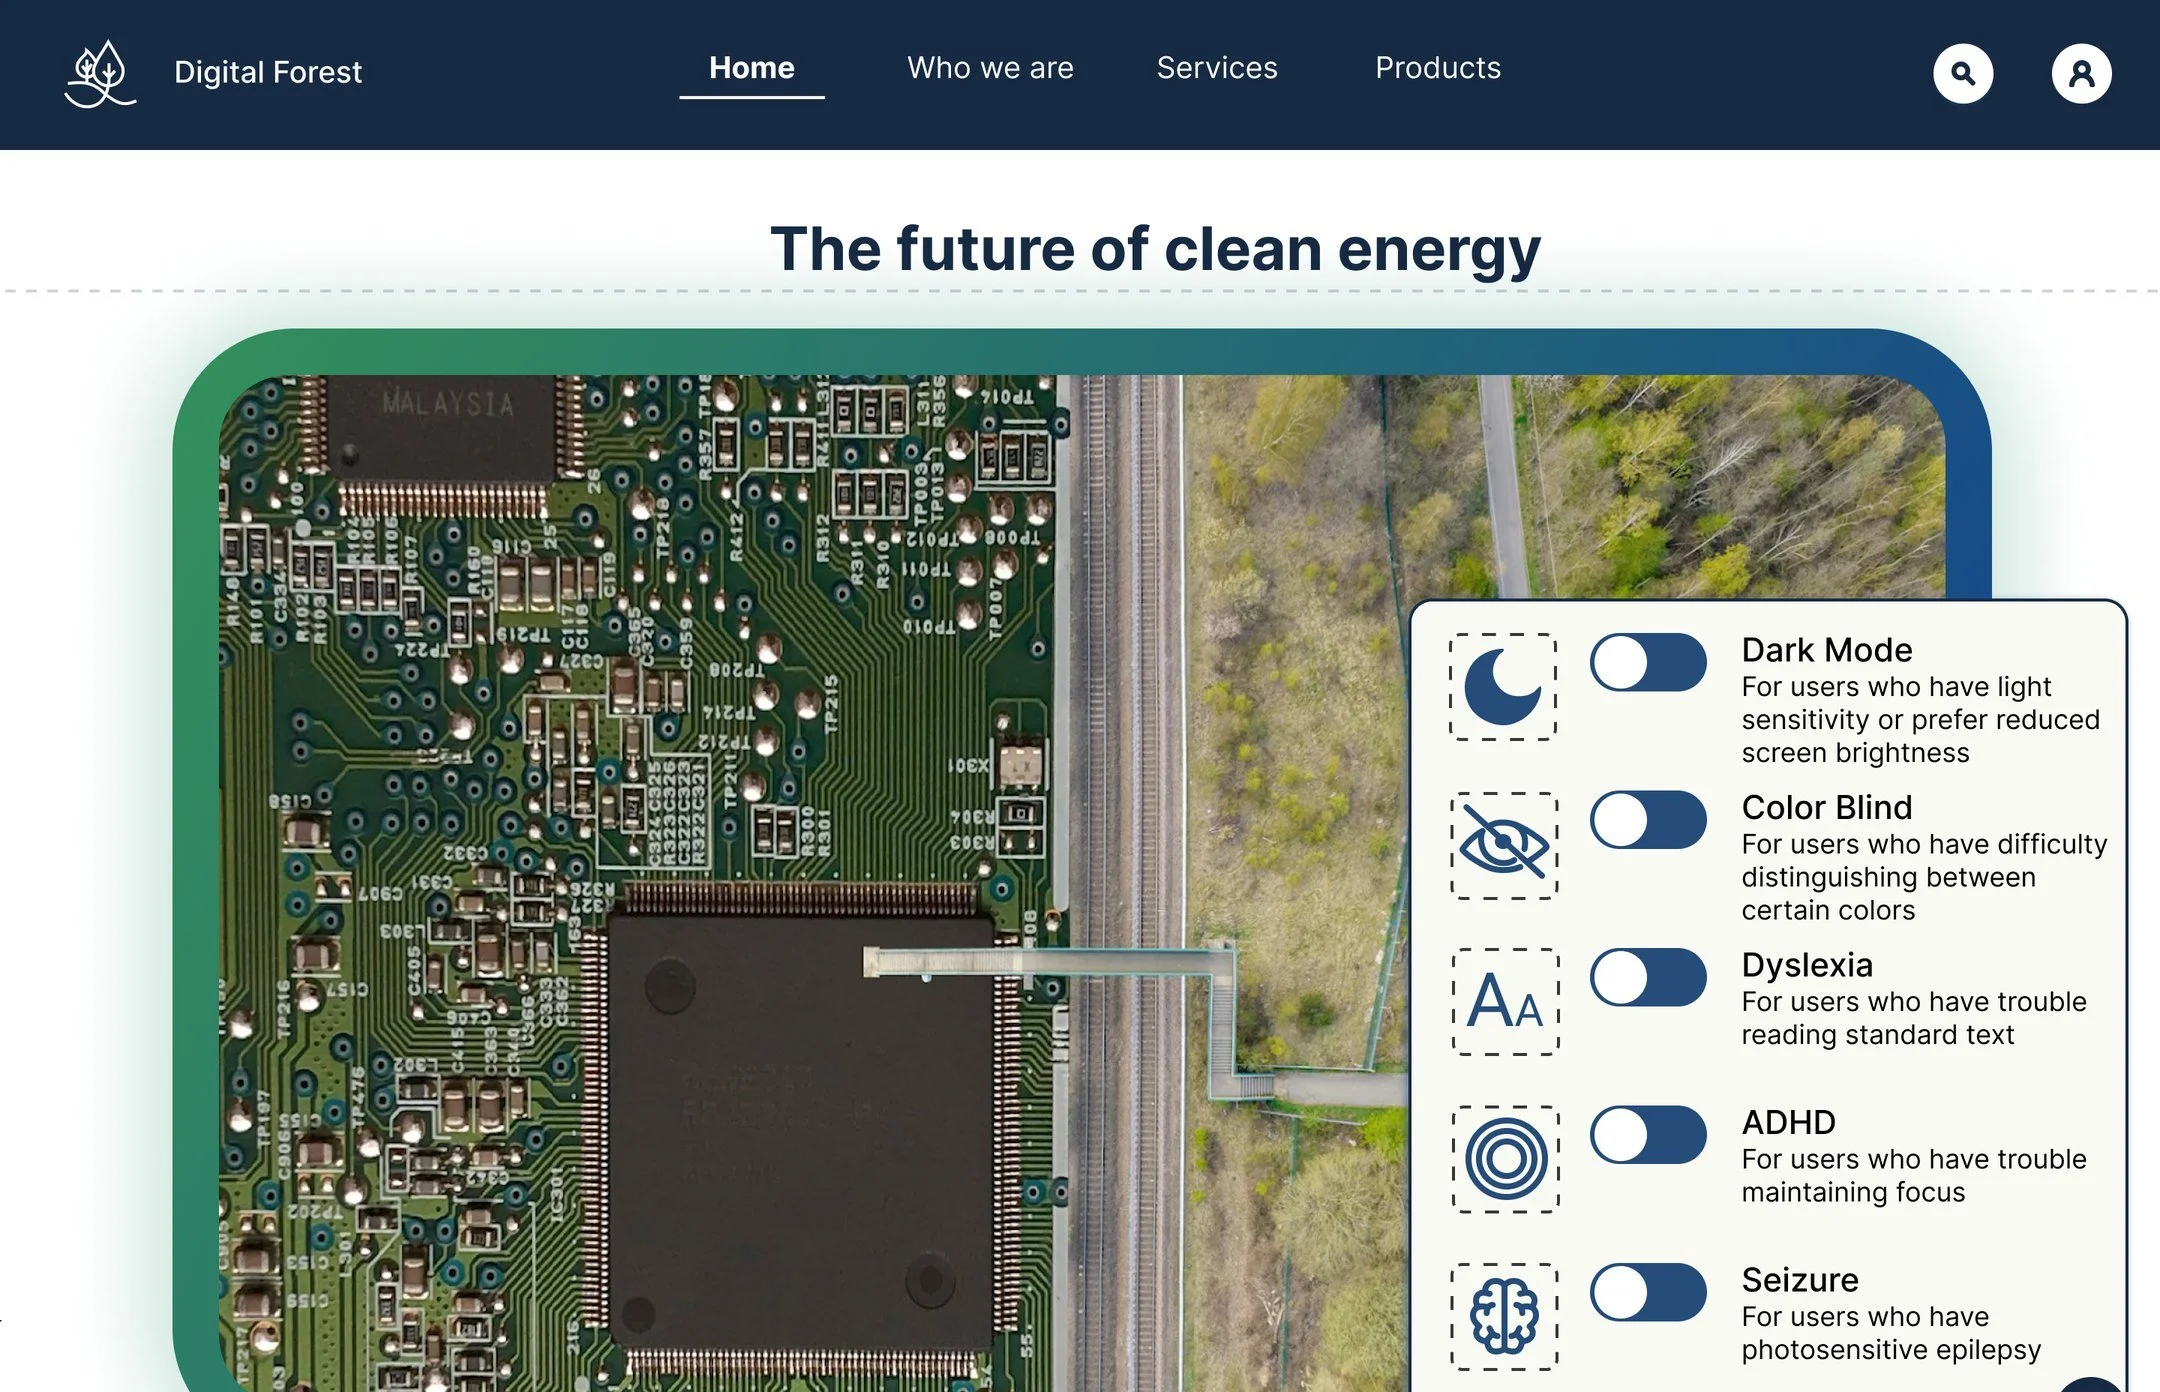Activate the ADHD toggle
This screenshot has height=1392, width=2160.
tap(1648, 1134)
